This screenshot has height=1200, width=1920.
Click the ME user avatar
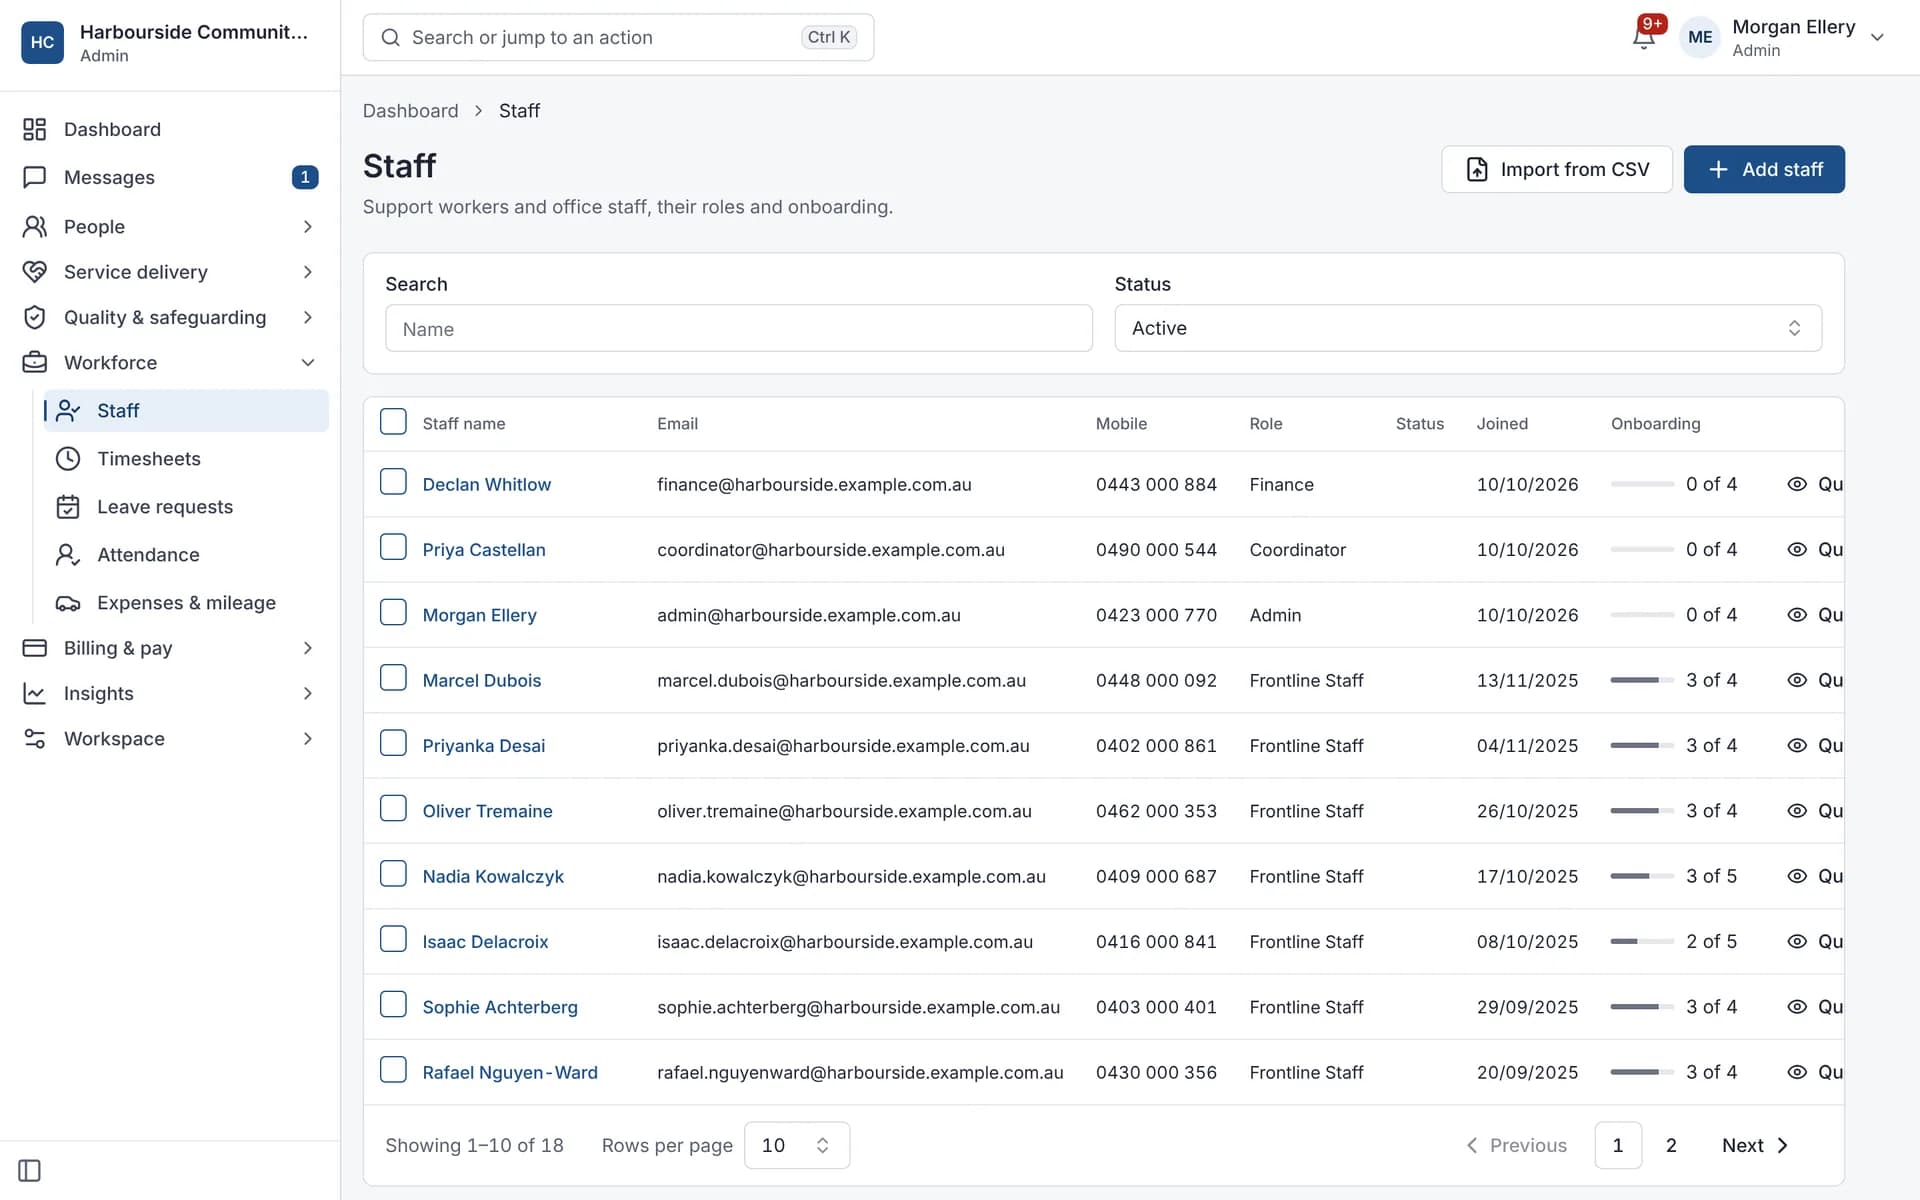(1700, 37)
